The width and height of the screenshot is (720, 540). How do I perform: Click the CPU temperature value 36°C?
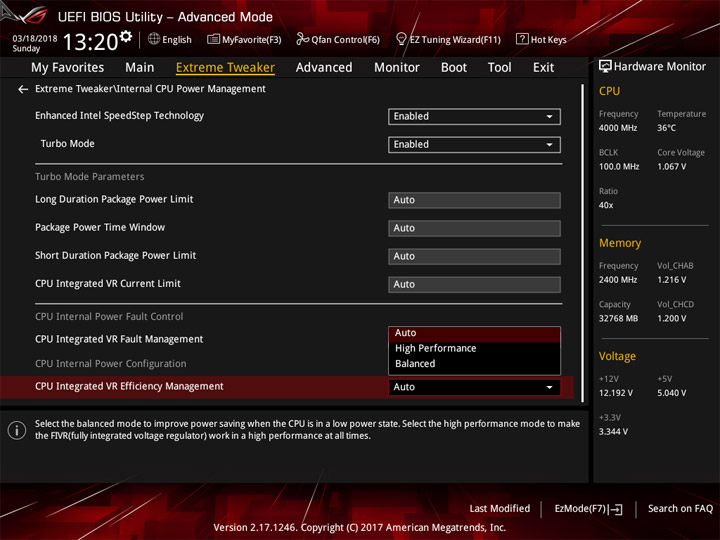[x=666, y=128]
